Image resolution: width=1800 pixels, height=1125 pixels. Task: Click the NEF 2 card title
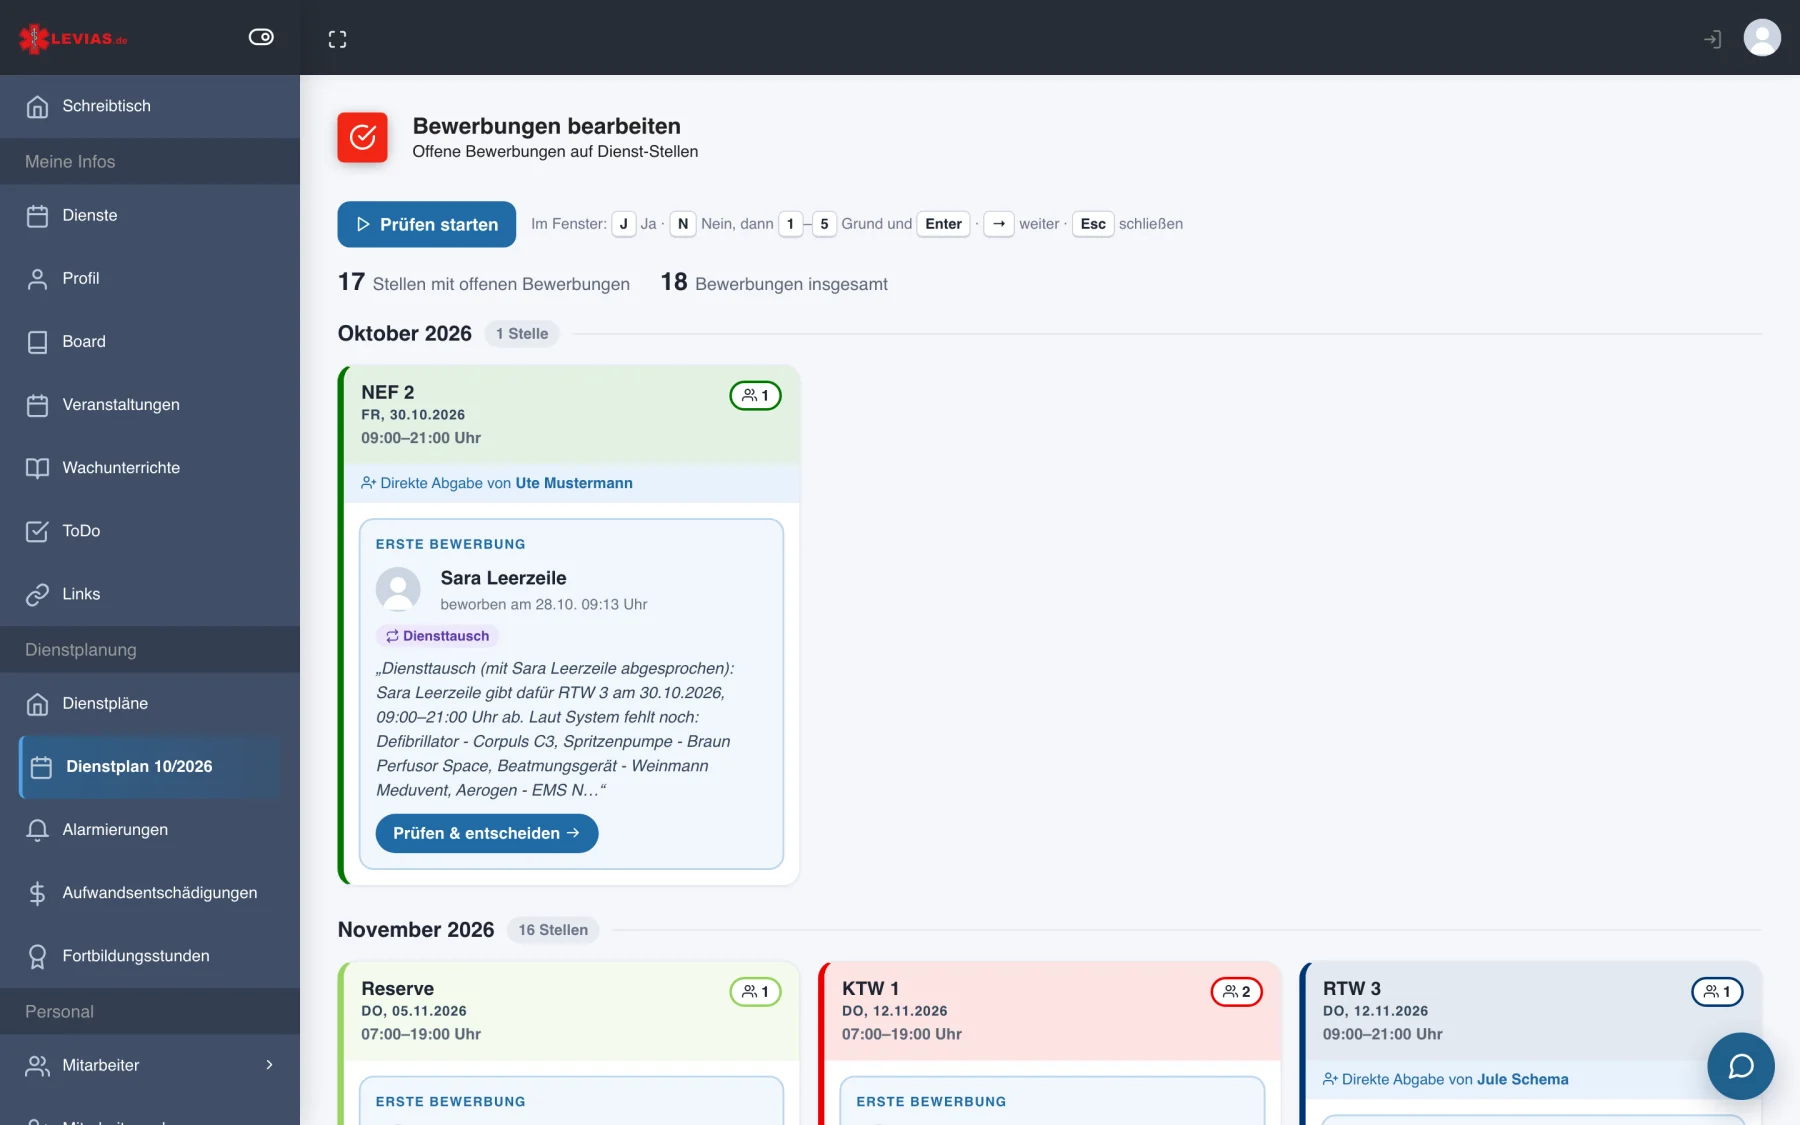(x=388, y=392)
